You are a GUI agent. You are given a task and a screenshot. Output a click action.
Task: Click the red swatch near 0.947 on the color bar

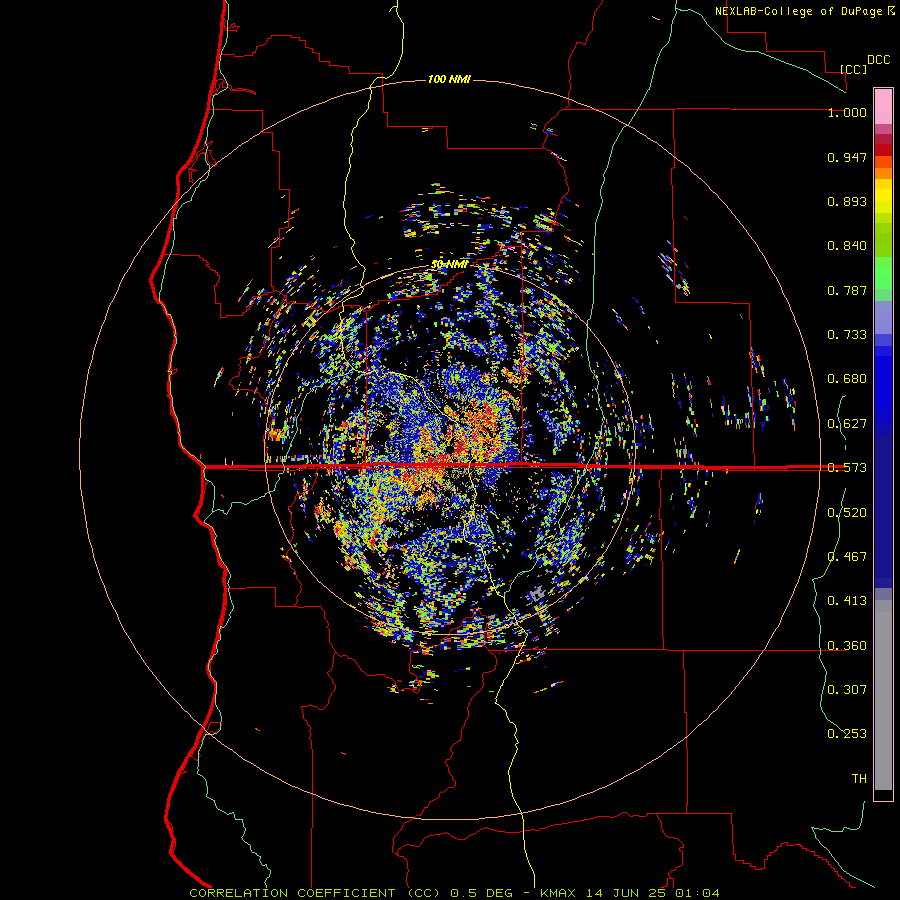tap(883, 150)
